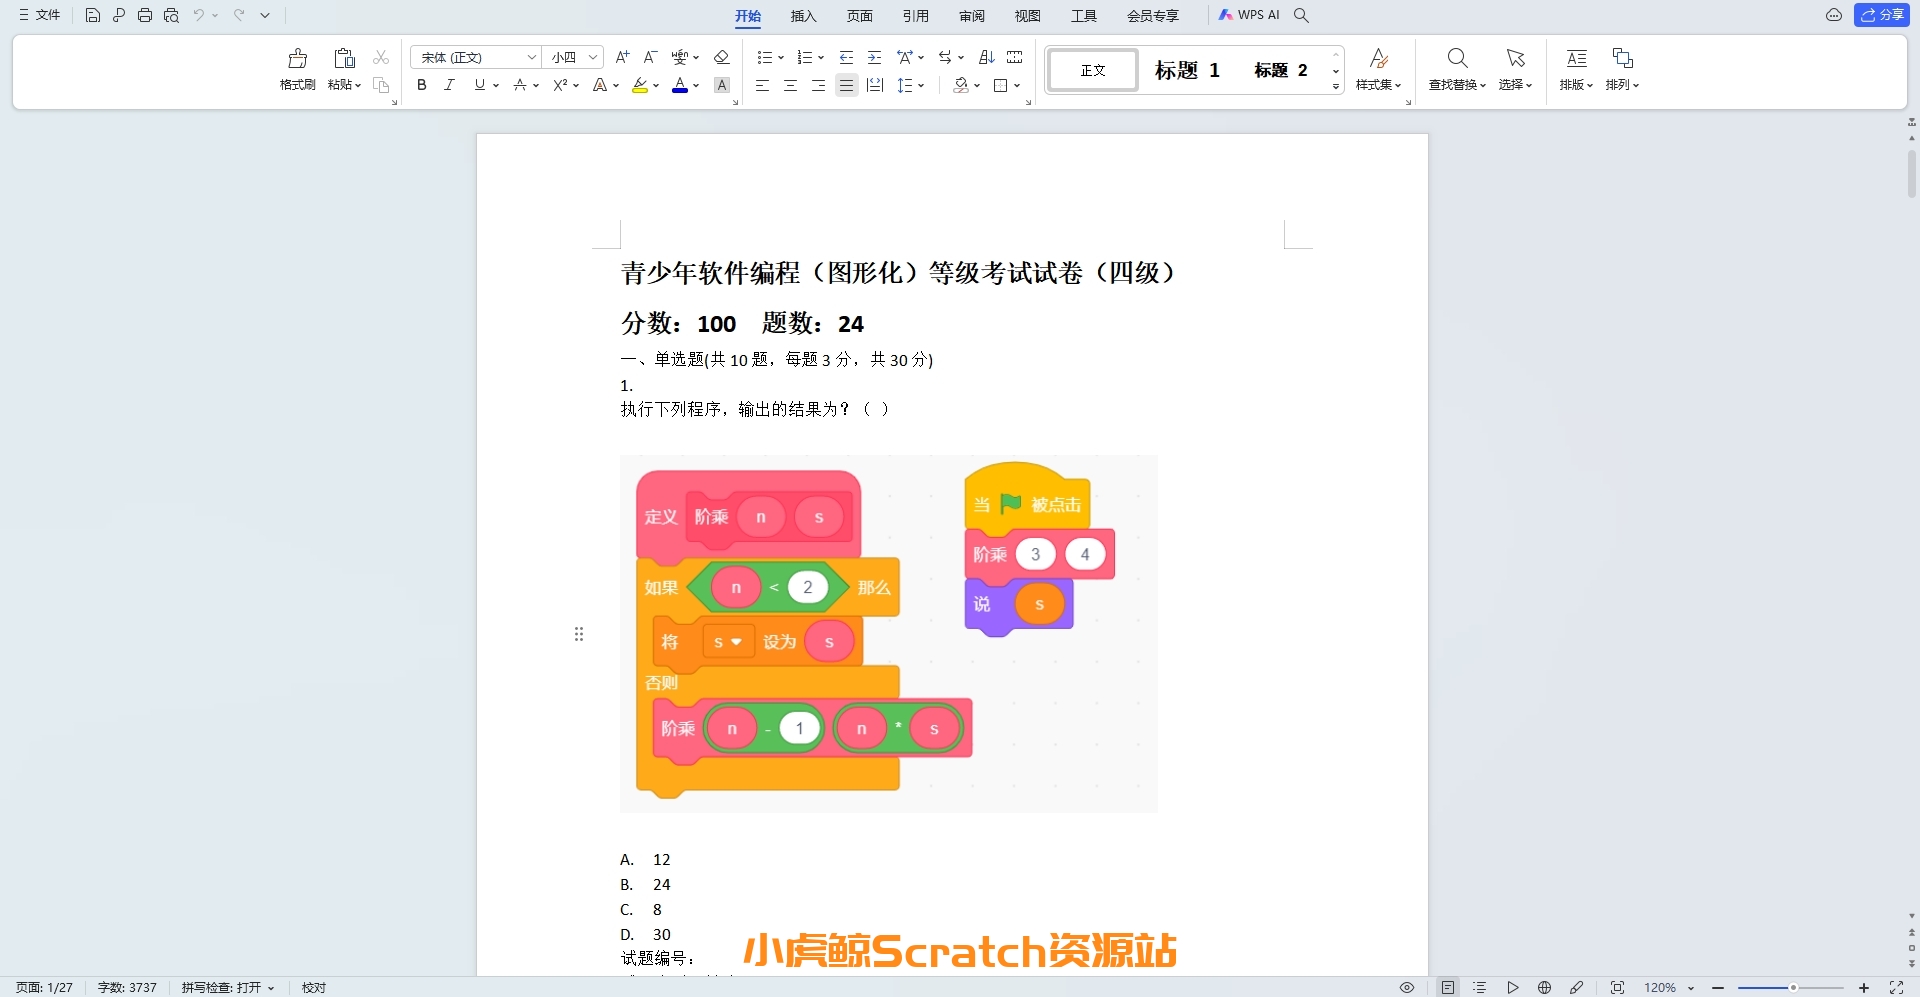Click the Print icon in quick toolbar

[x=145, y=15]
